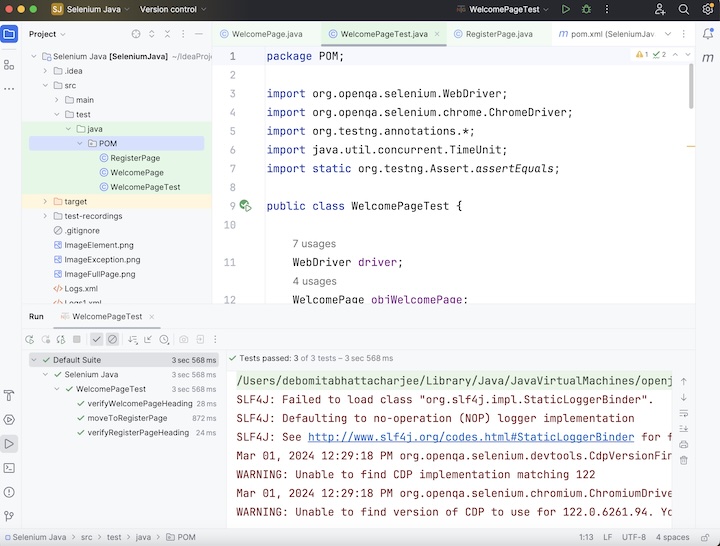The height and width of the screenshot is (546, 720).
Task: Toggle Show Ignored tests filter
Action: (112, 340)
